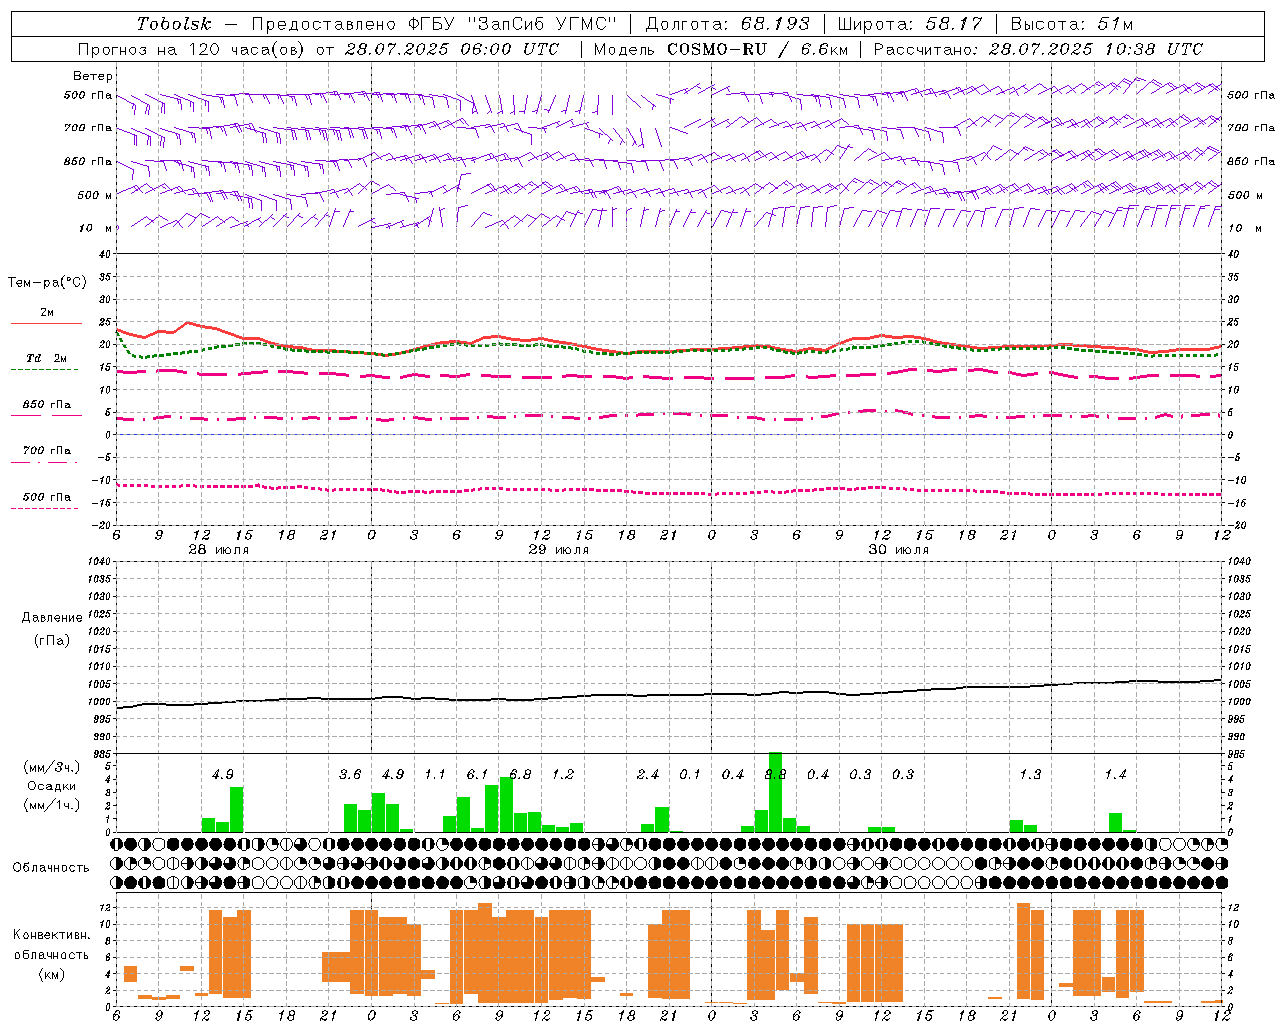This screenshot has width=1280, height=1024.
Task: Click the '(мм/3ч.)' precipitation unit label
Action: [x=52, y=767]
